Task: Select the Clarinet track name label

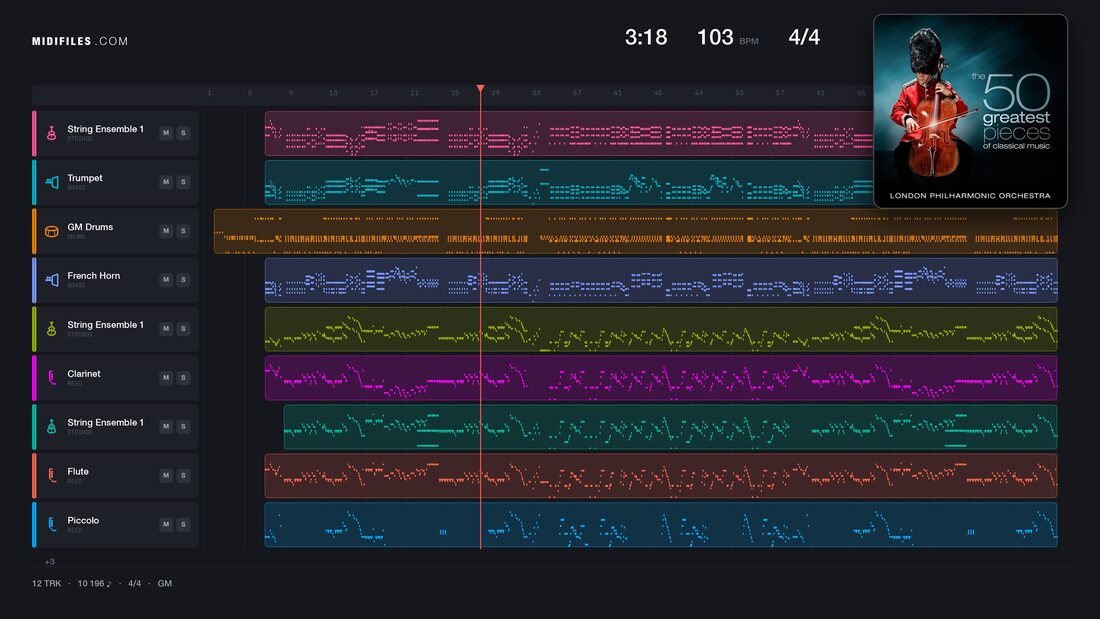Action: coord(83,373)
